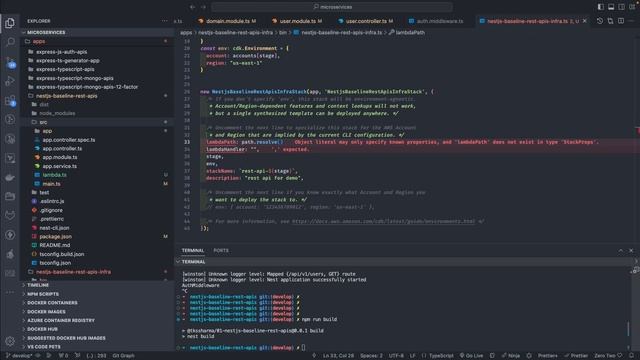
Task: Open tsconfig.build.json in the explorer
Action: click(97, 254)
